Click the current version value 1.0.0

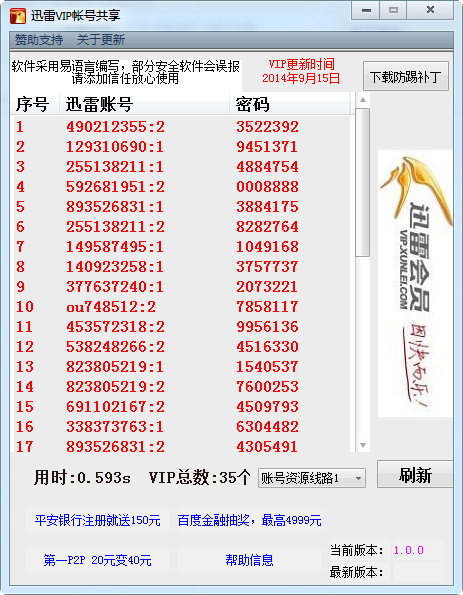(409, 550)
